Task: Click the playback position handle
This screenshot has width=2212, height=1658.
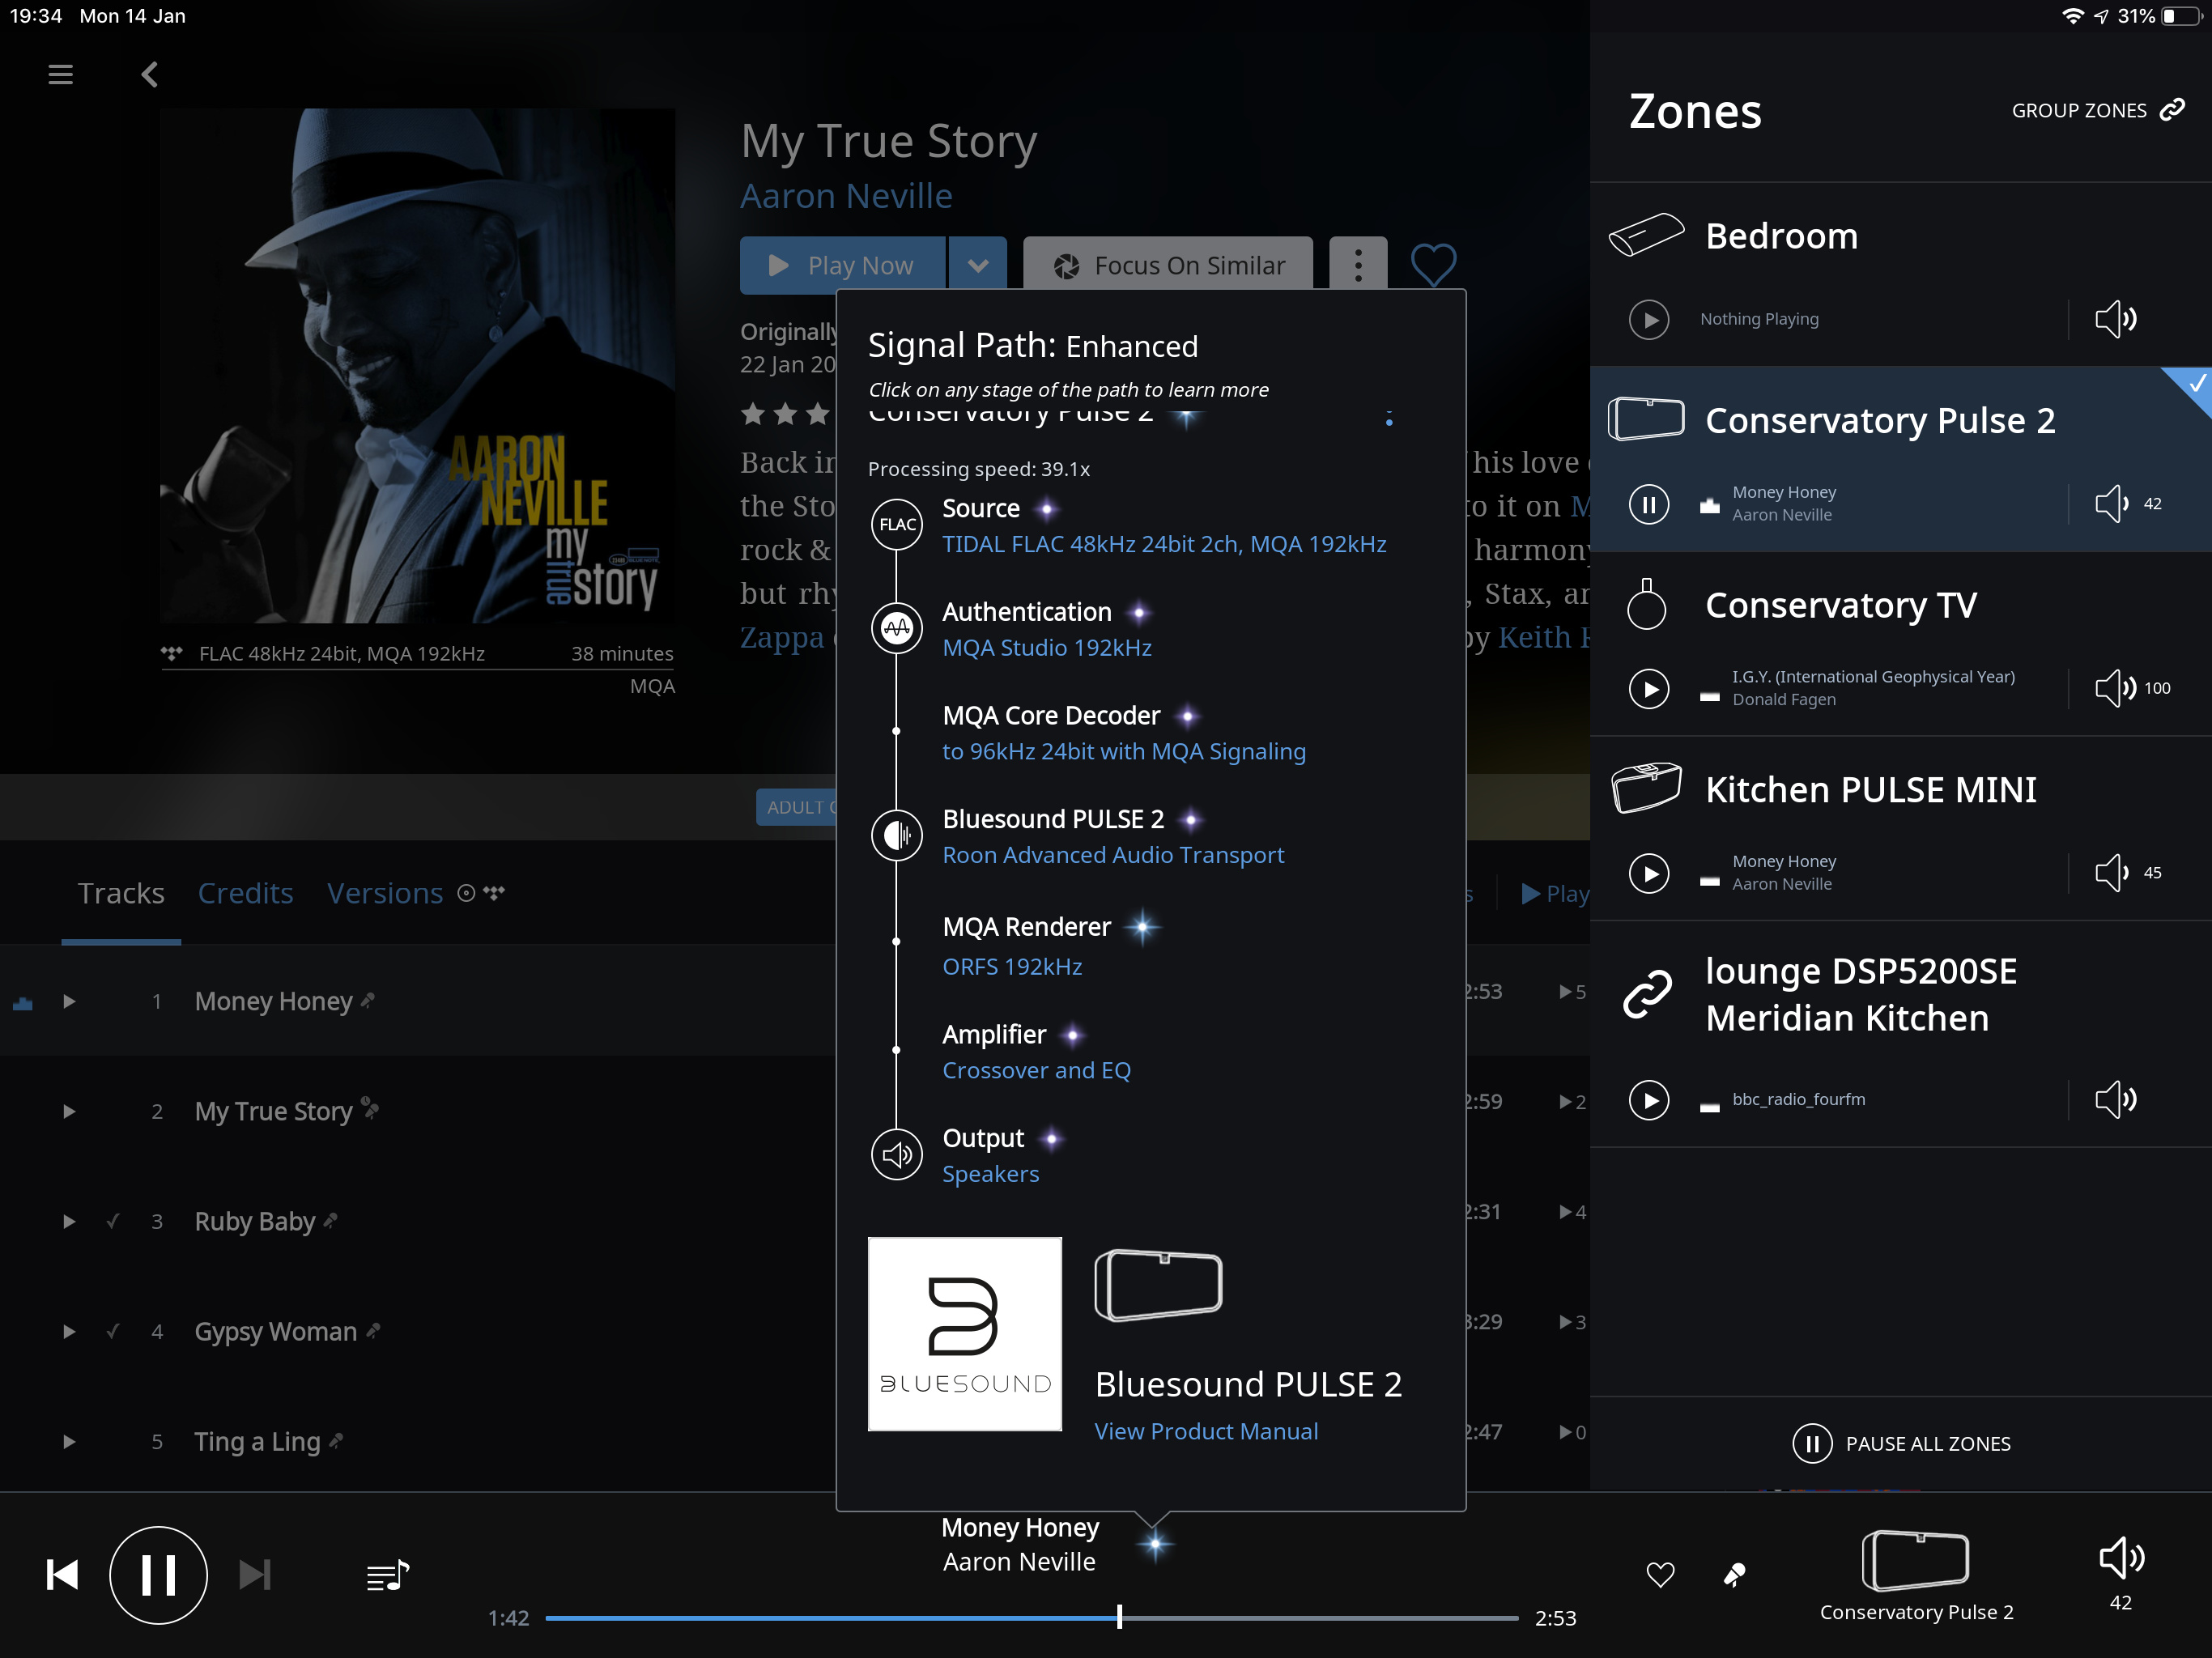Action: [1119, 1617]
